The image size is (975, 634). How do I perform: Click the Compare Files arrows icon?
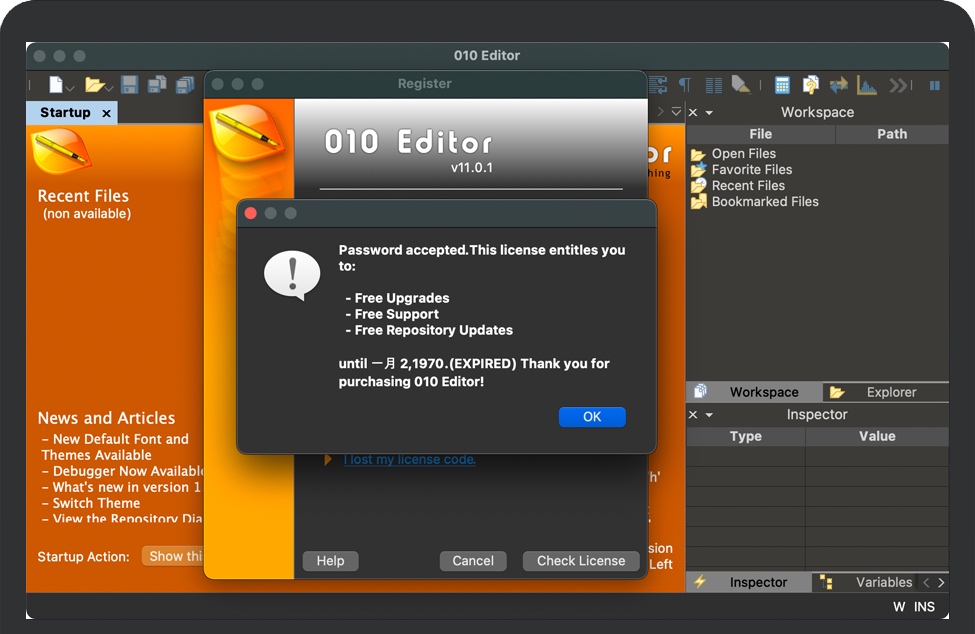pyautogui.click(x=838, y=85)
